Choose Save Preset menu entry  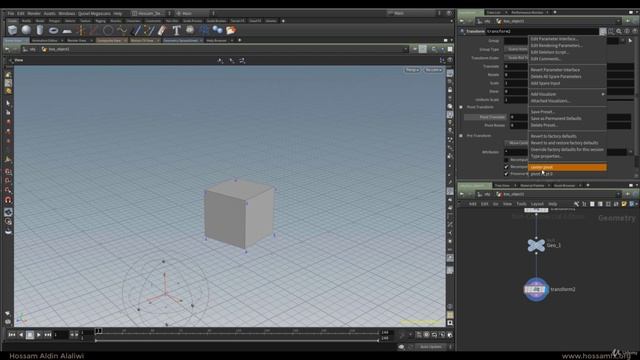542,112
